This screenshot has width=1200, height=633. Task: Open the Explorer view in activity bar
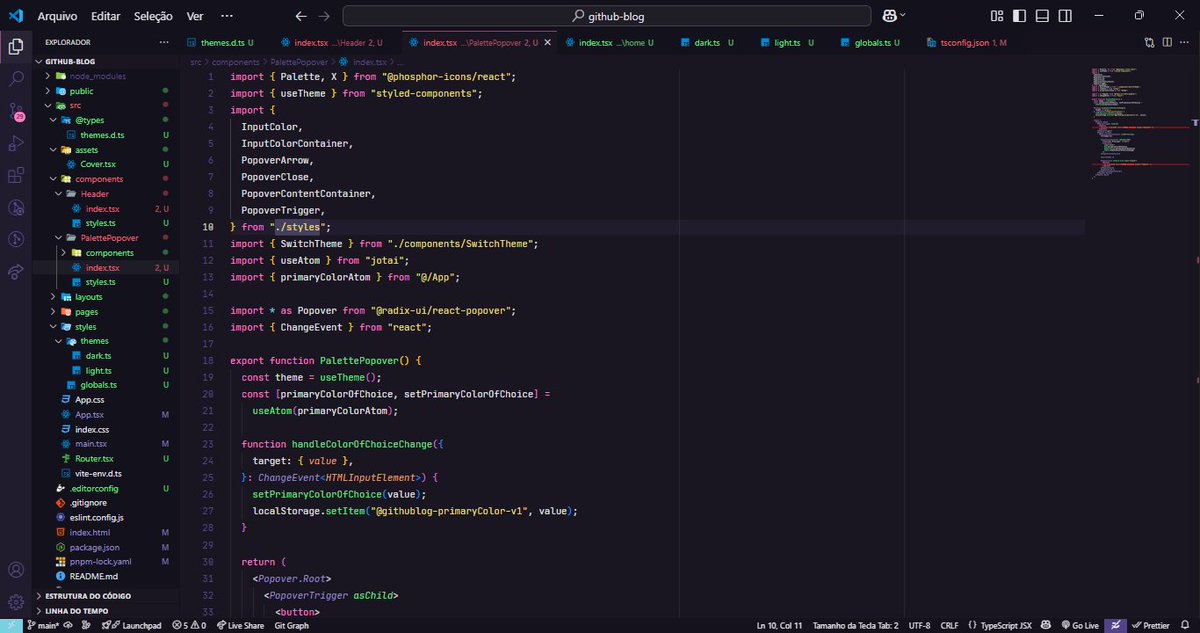coord(16,46)
